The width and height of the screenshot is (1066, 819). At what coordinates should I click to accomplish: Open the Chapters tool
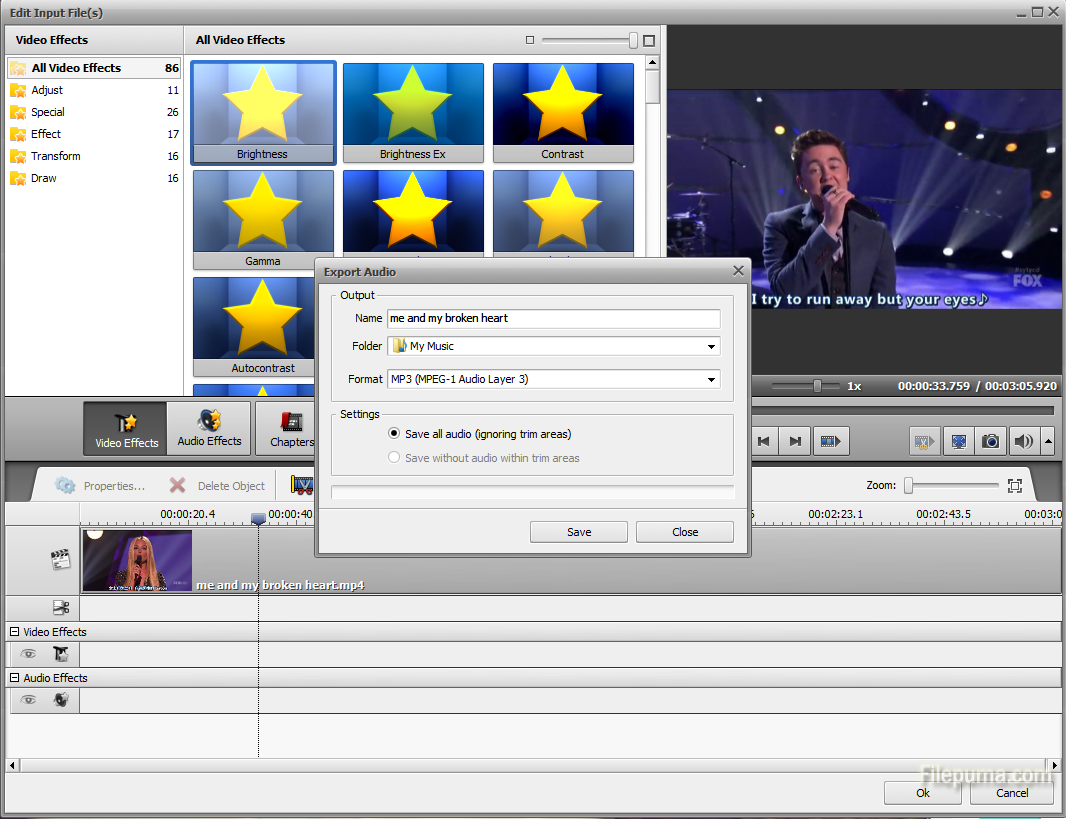pyautogui.click(x=291, y=429)
